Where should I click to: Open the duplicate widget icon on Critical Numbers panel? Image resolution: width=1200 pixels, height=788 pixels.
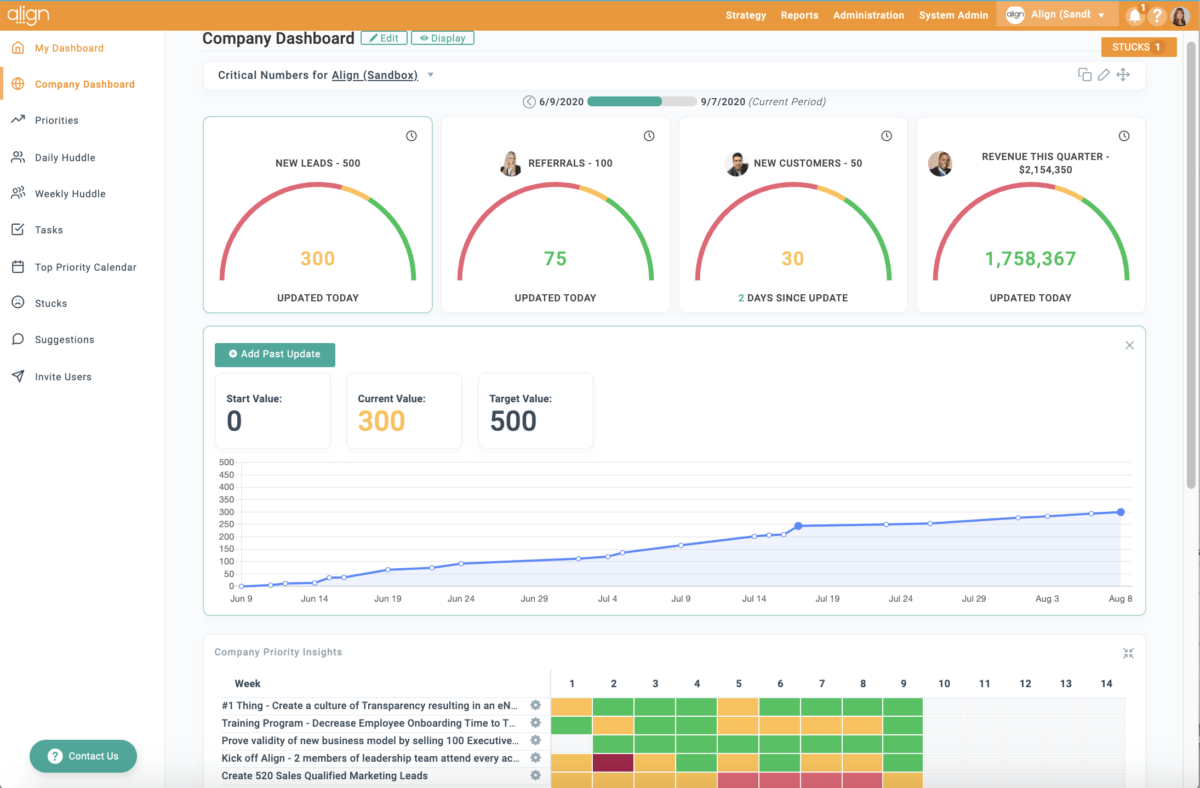pos(1085,74)
